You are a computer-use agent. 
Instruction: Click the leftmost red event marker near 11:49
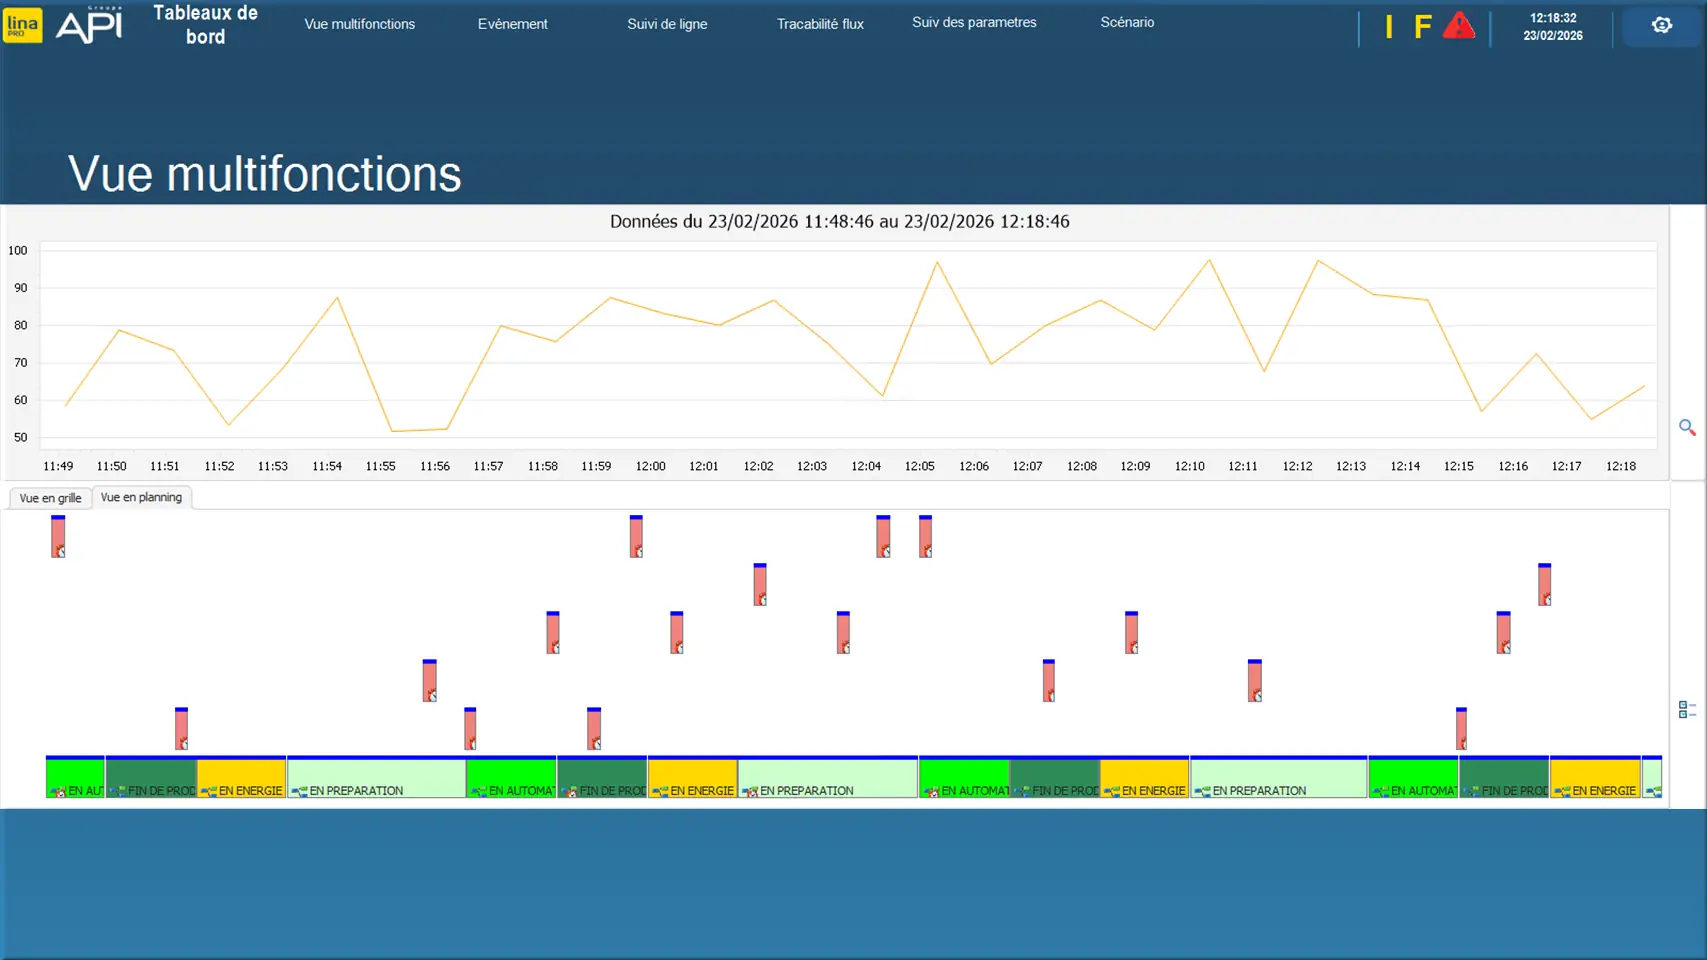(x=58, y=537)
